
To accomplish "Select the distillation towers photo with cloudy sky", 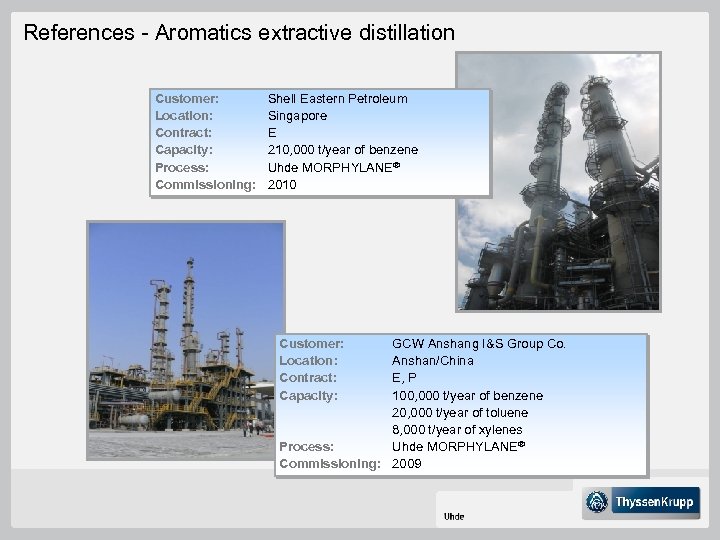I will [x=558, y=182].
